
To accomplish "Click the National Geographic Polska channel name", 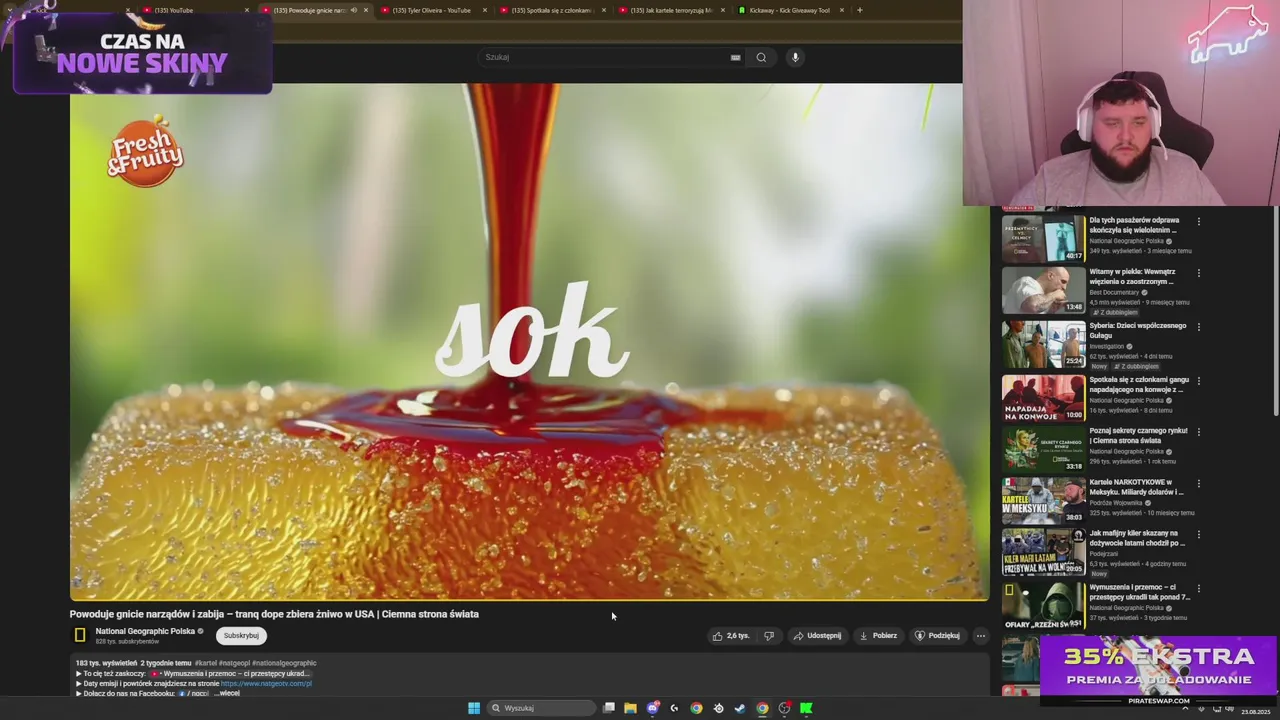I will point(145,631).
